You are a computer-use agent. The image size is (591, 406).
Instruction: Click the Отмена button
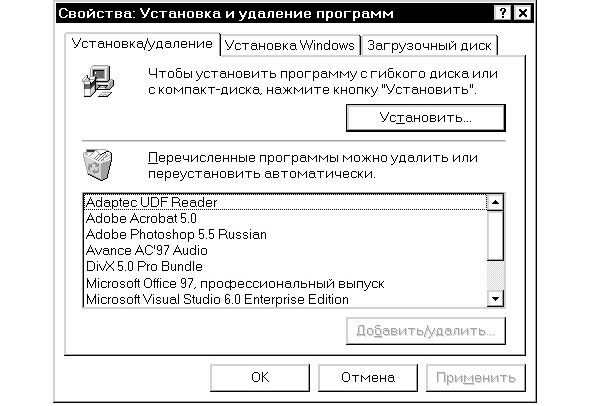(368, 377)
